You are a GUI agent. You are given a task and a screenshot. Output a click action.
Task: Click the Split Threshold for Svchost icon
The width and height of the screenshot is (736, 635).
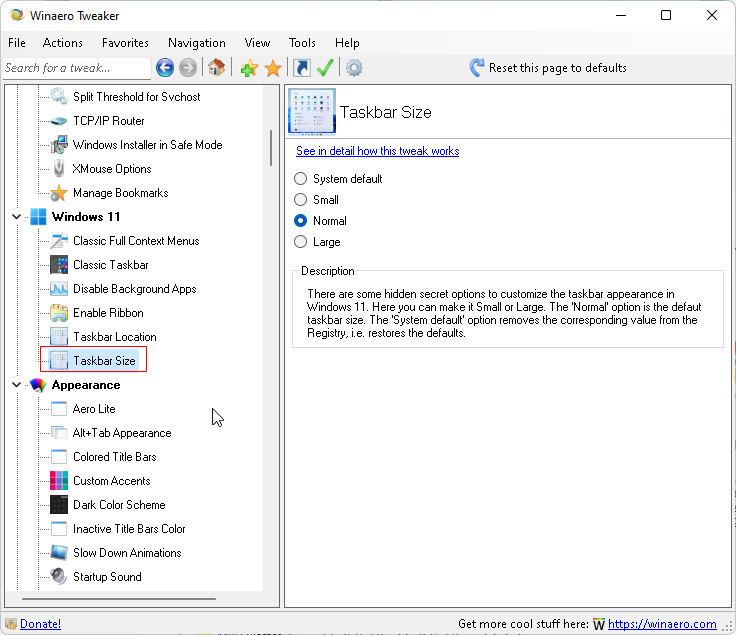(x=59, y=97)
